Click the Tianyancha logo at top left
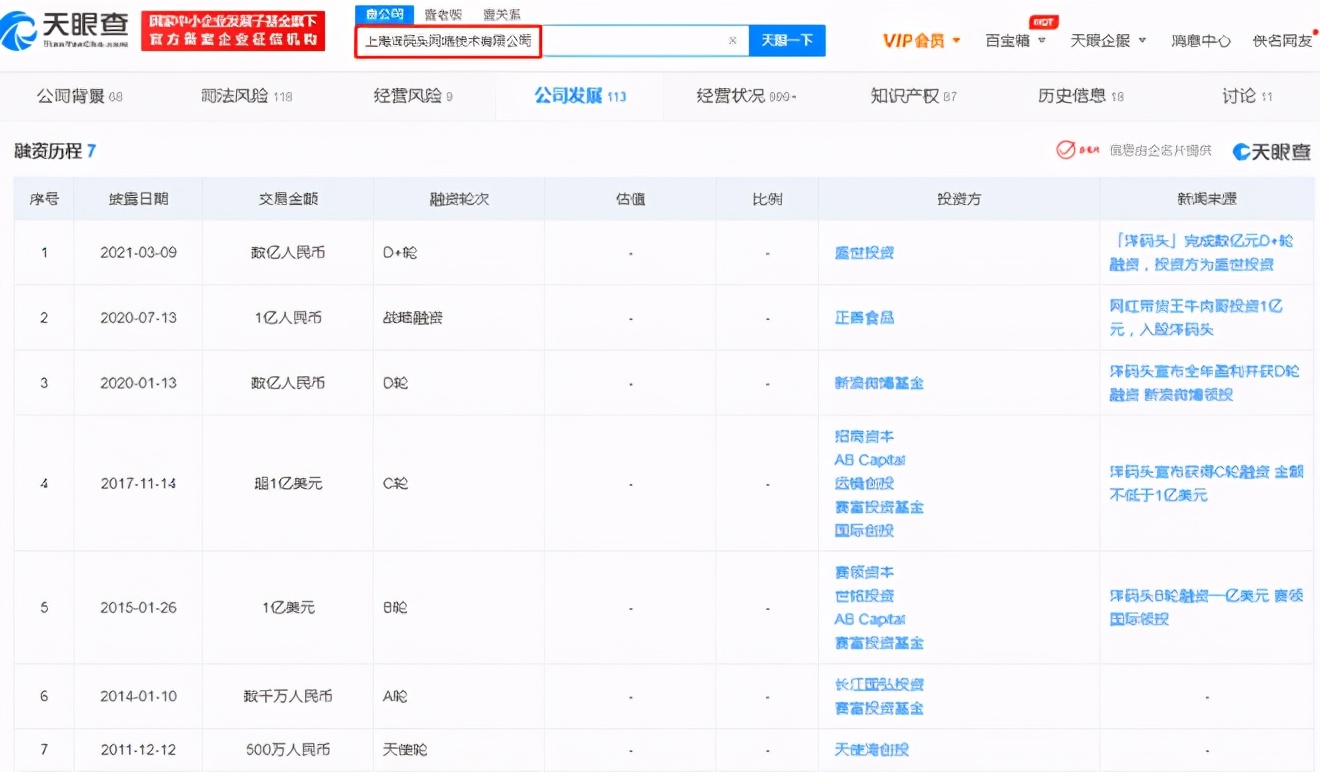This screenshot has width=1320, height=772. pyautogui.click(x=65, y=26)
